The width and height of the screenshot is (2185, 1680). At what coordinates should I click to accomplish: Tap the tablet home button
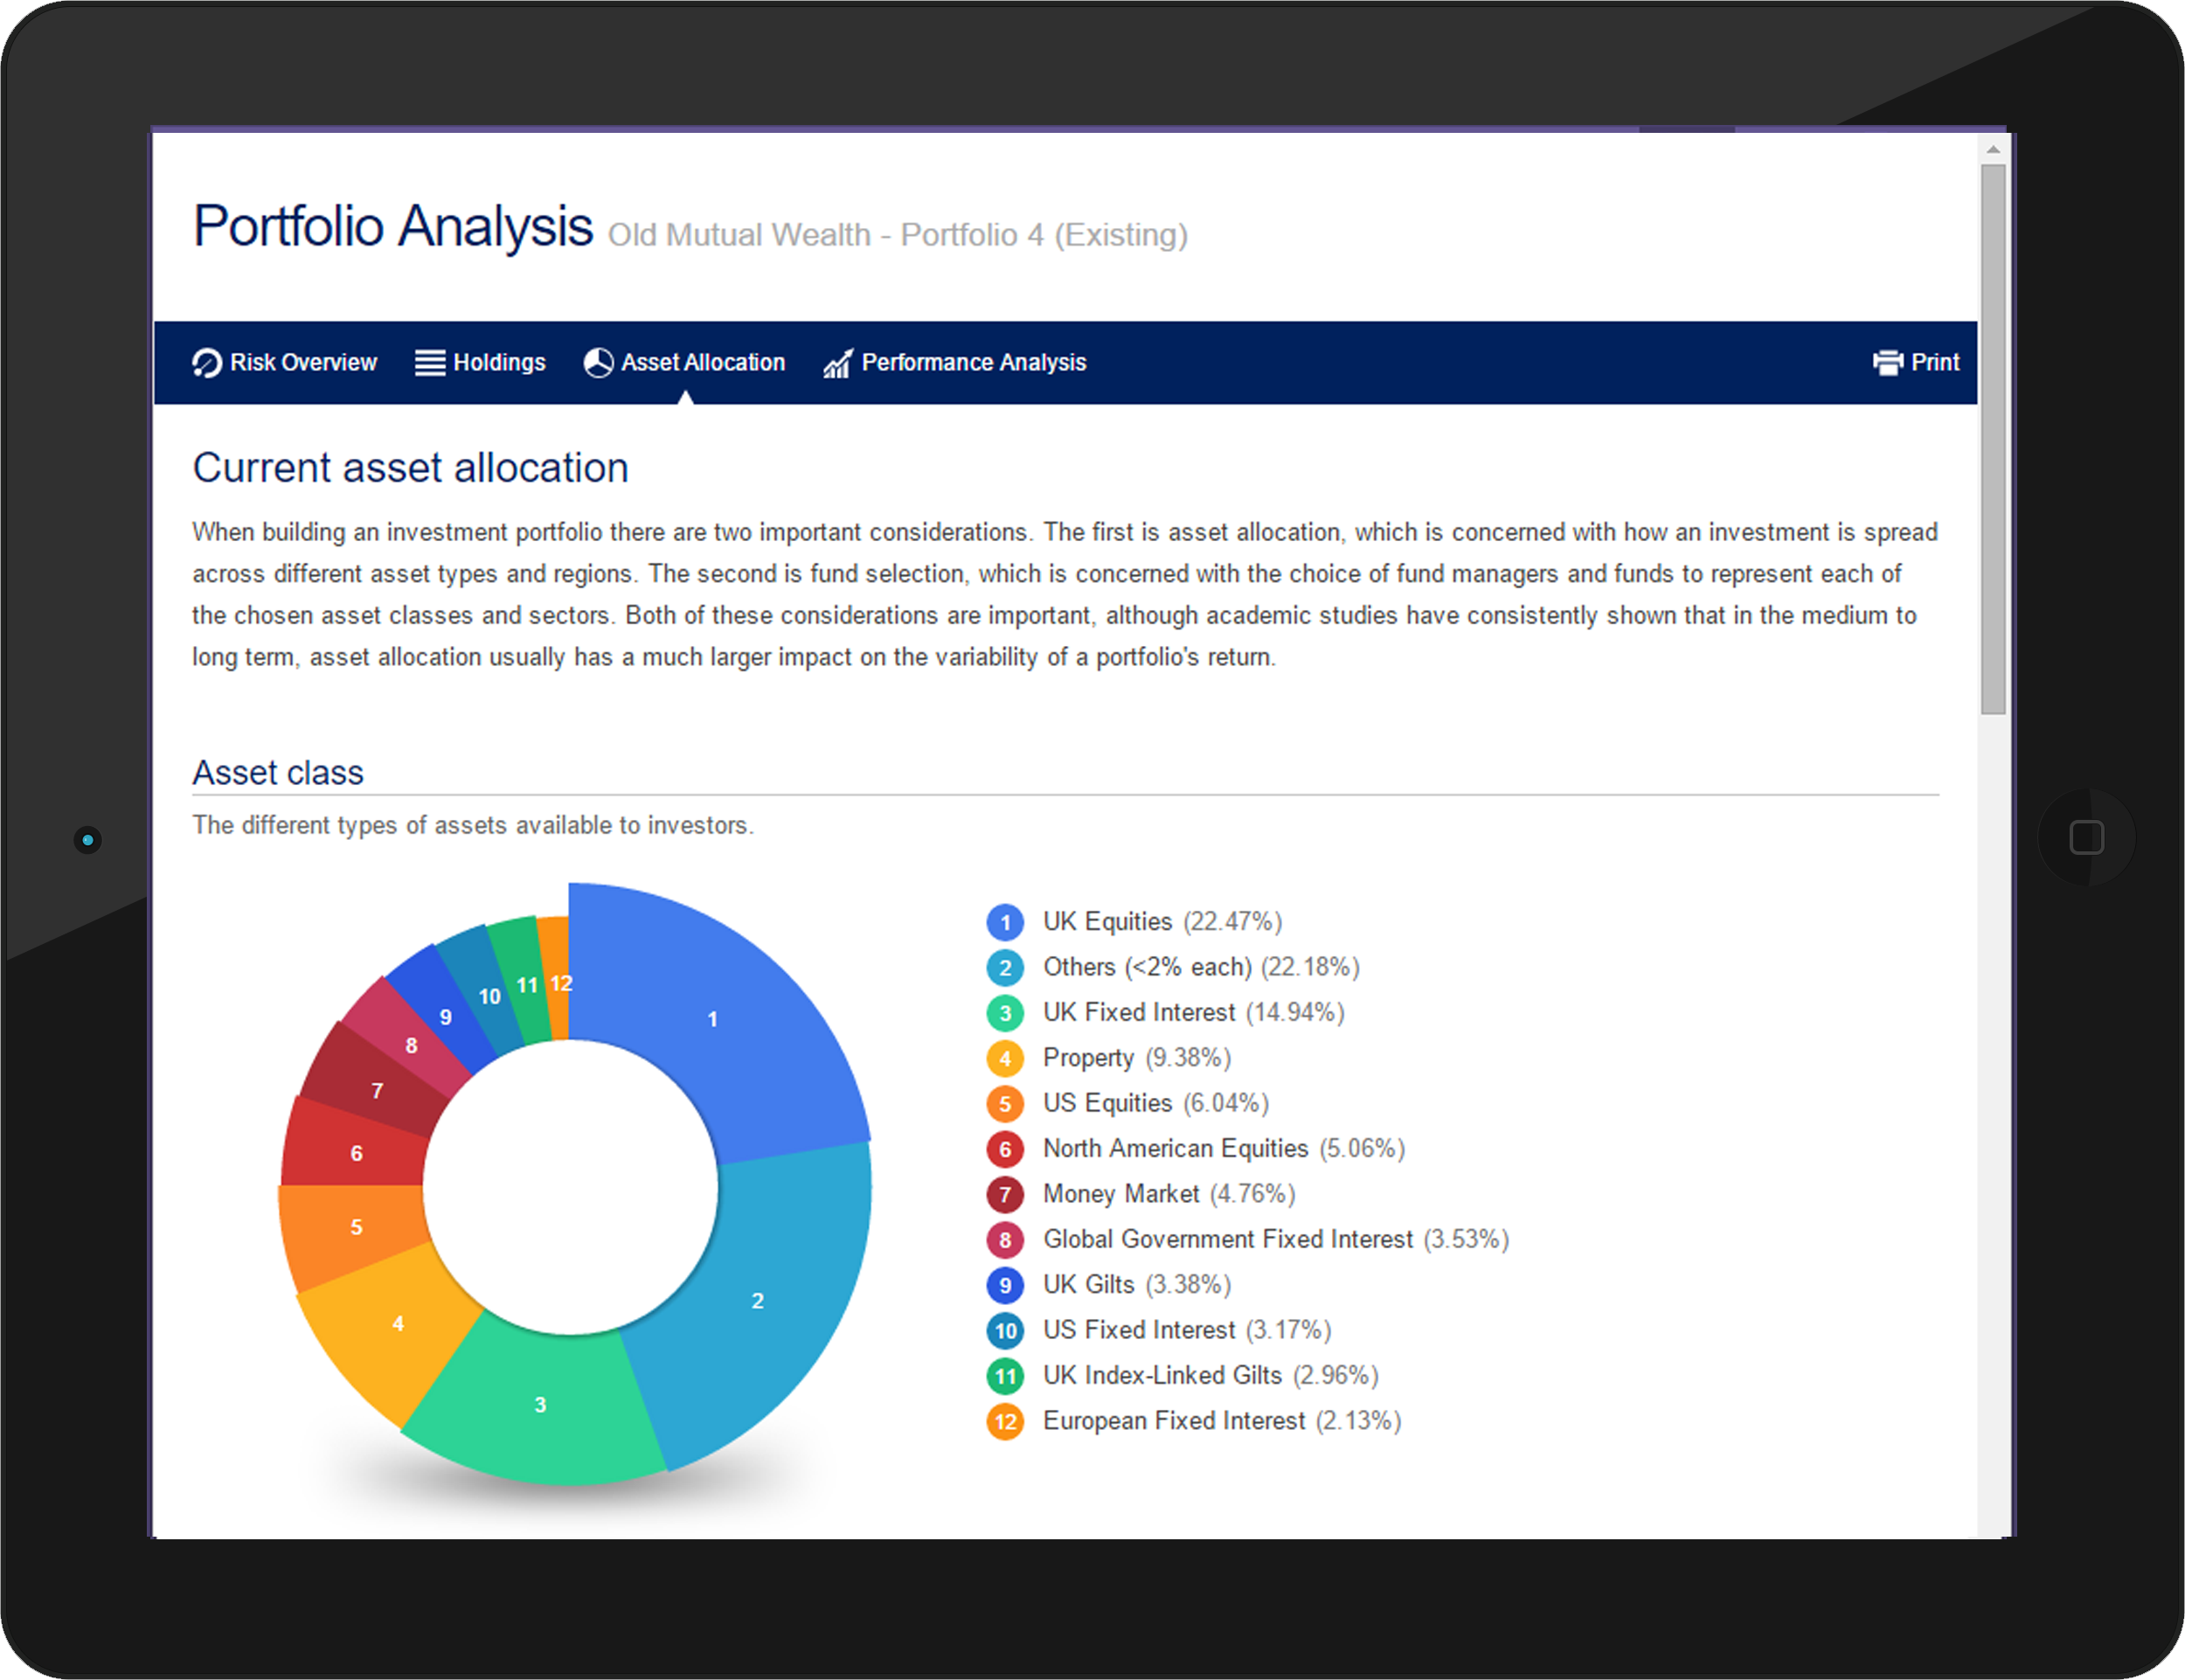click(x=2086, y=838)
